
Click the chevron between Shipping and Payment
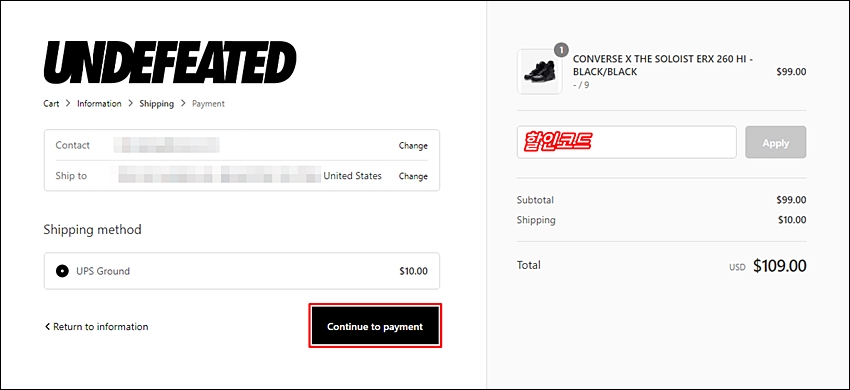tap(183, 103)
